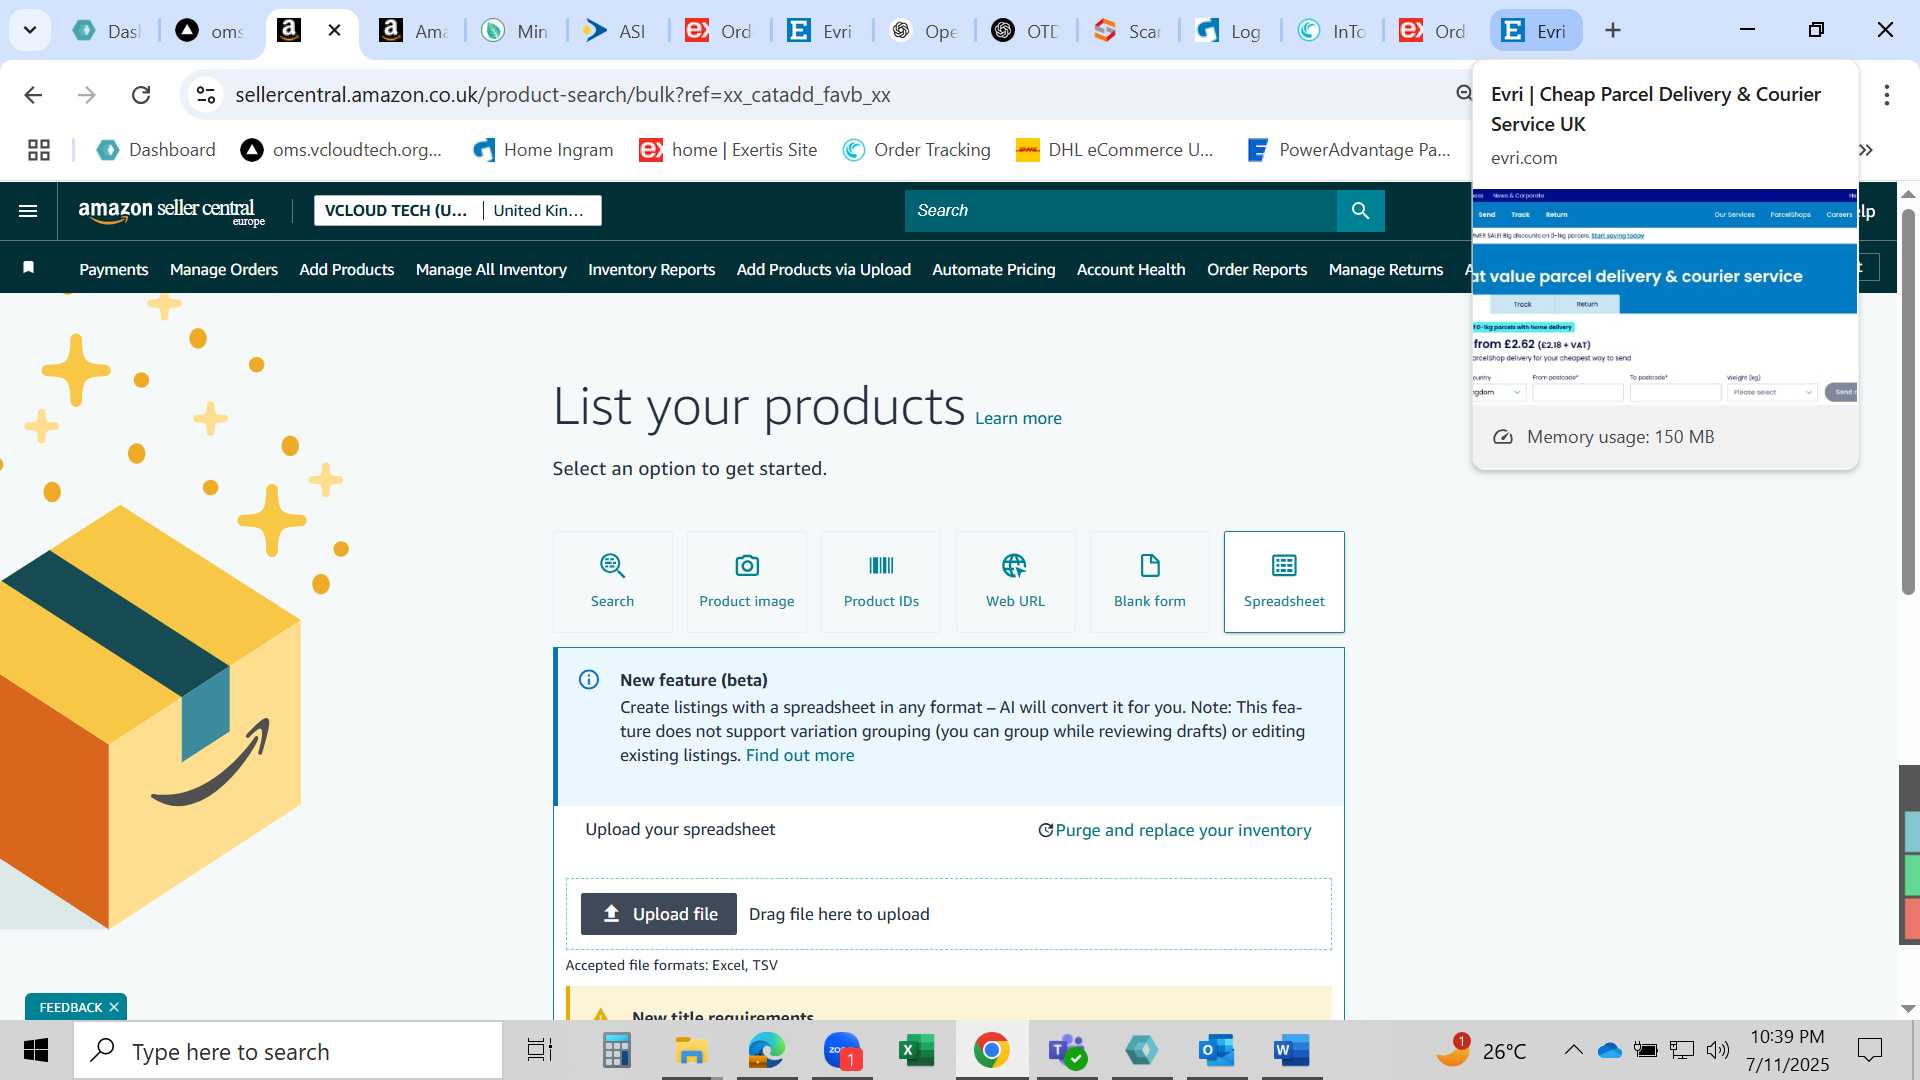Open the tab search dropdown arrow

30,30
